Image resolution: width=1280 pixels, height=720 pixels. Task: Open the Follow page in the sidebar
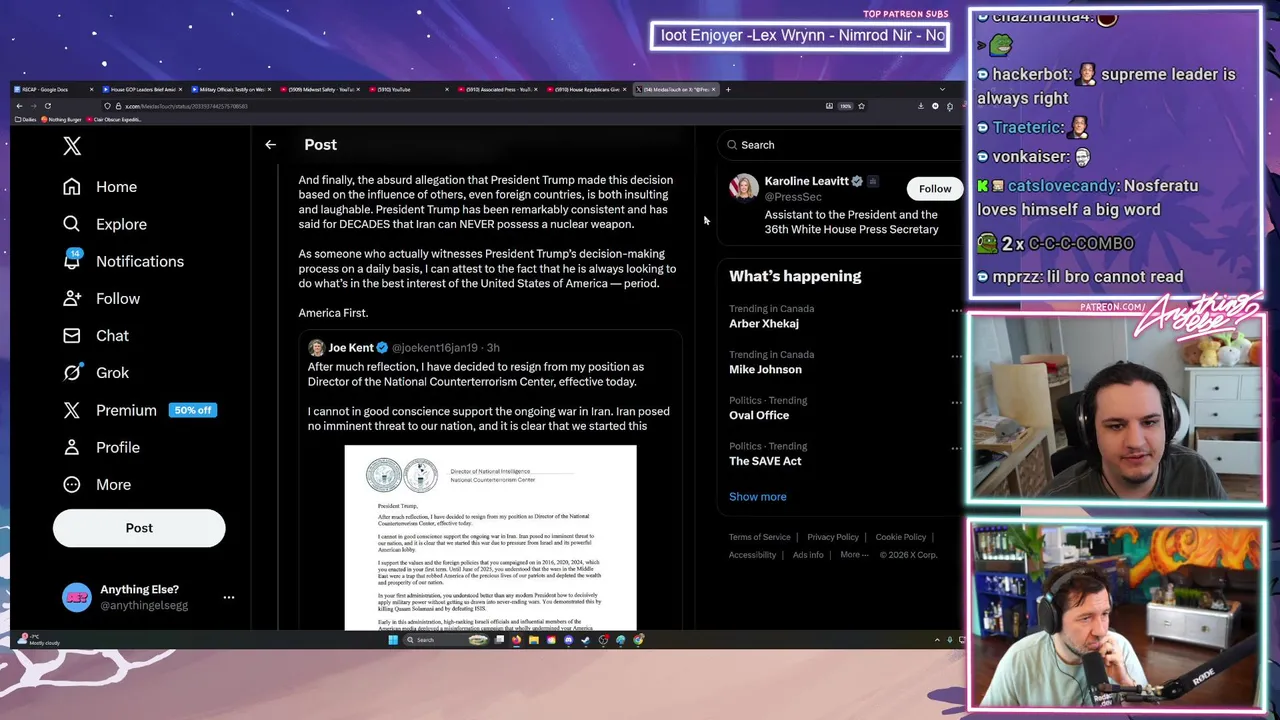tap(101, 298)
